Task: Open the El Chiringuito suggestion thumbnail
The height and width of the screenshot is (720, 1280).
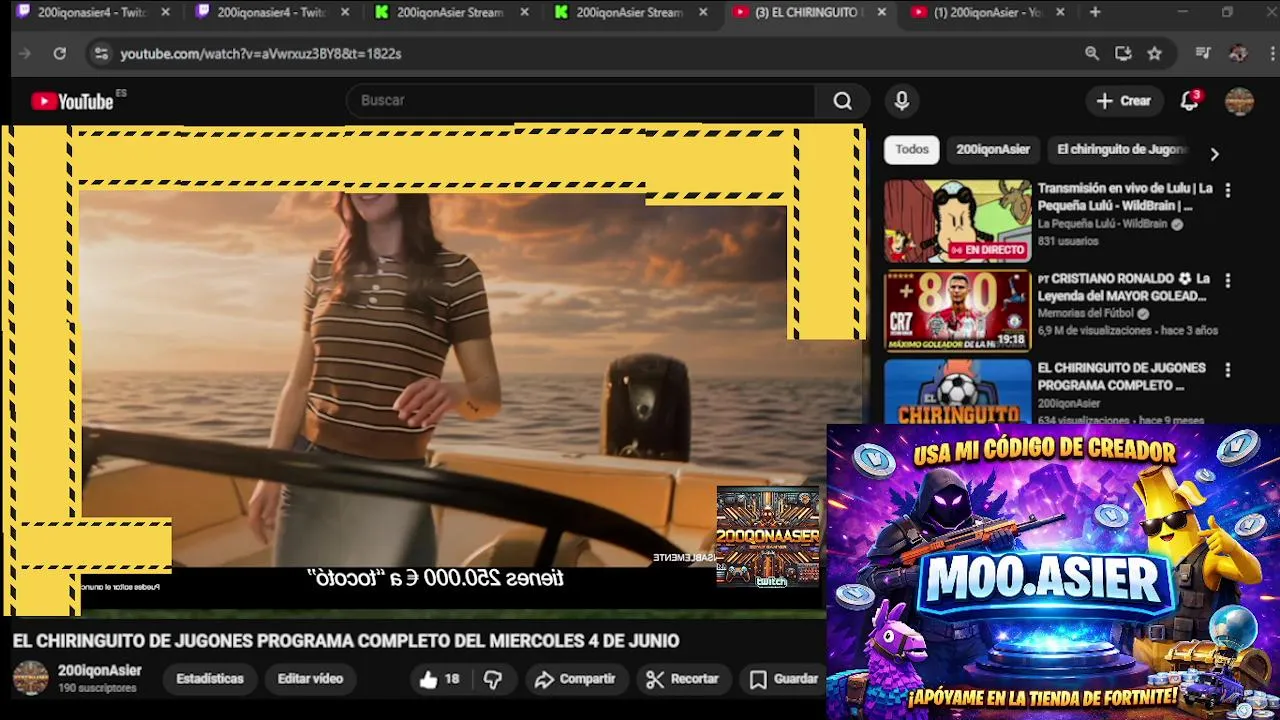Action: click(x=957, y=391)
